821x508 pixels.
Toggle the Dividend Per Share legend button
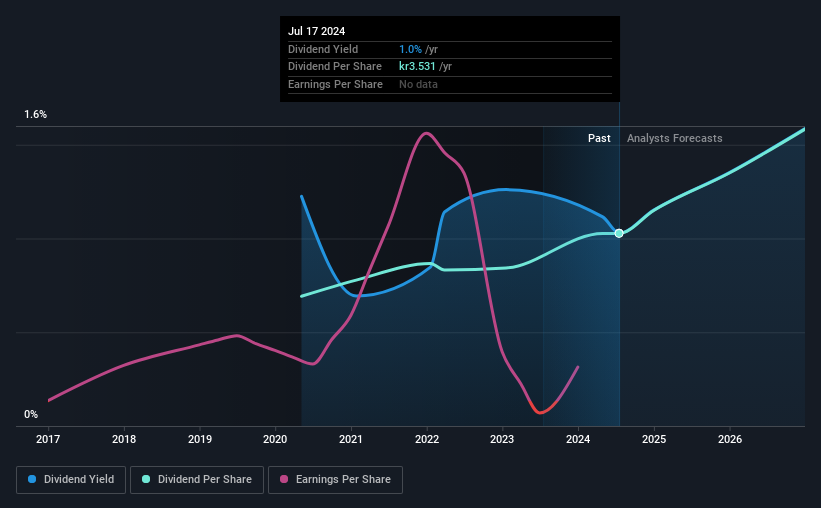(197, 480)
